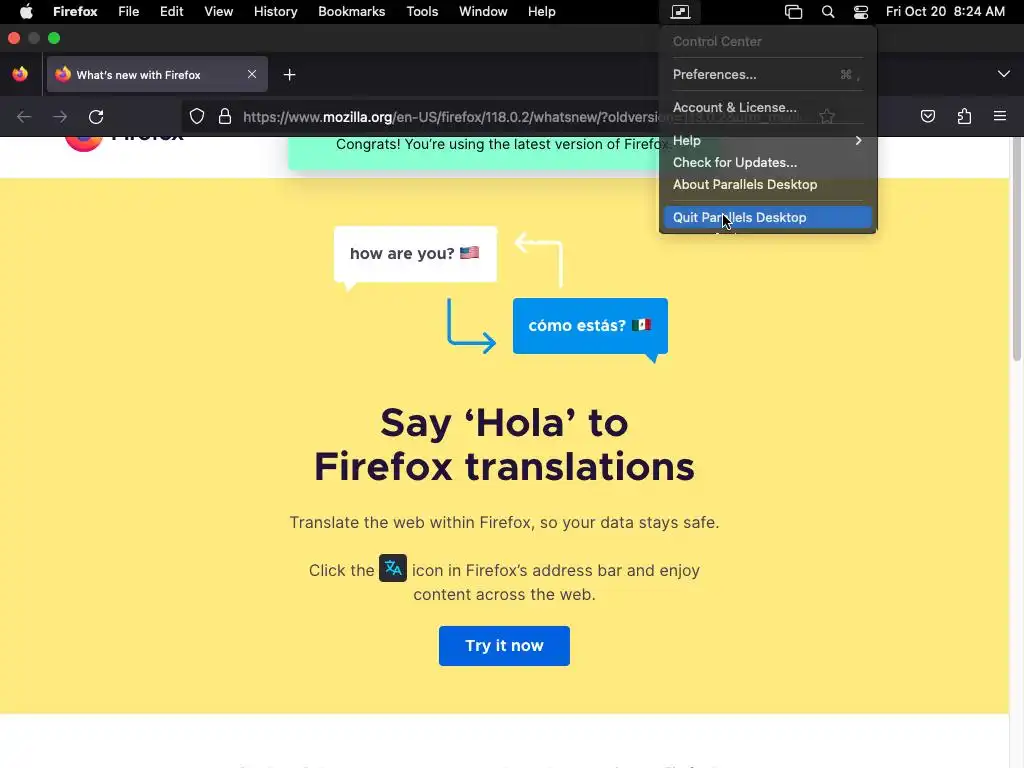
Task: Open the Window menu
Action: coord(483,12)
